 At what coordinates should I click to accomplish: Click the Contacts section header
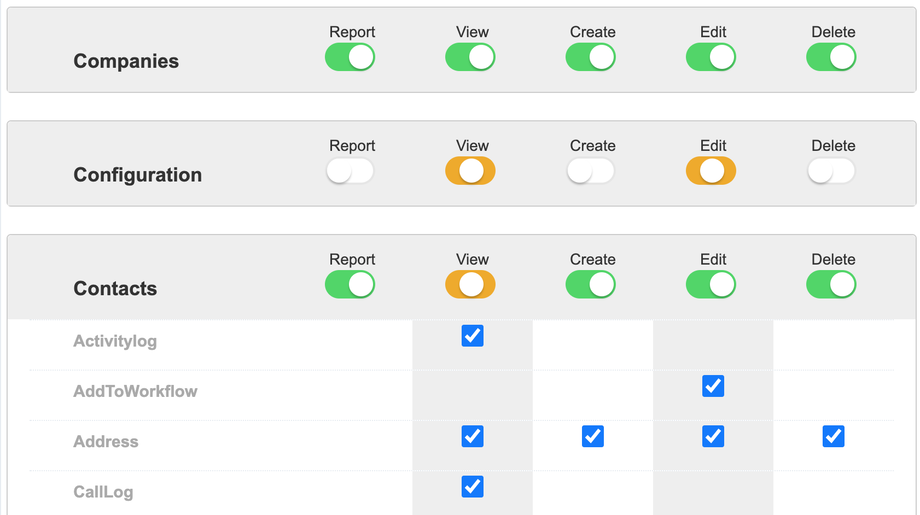coord(115,288)
